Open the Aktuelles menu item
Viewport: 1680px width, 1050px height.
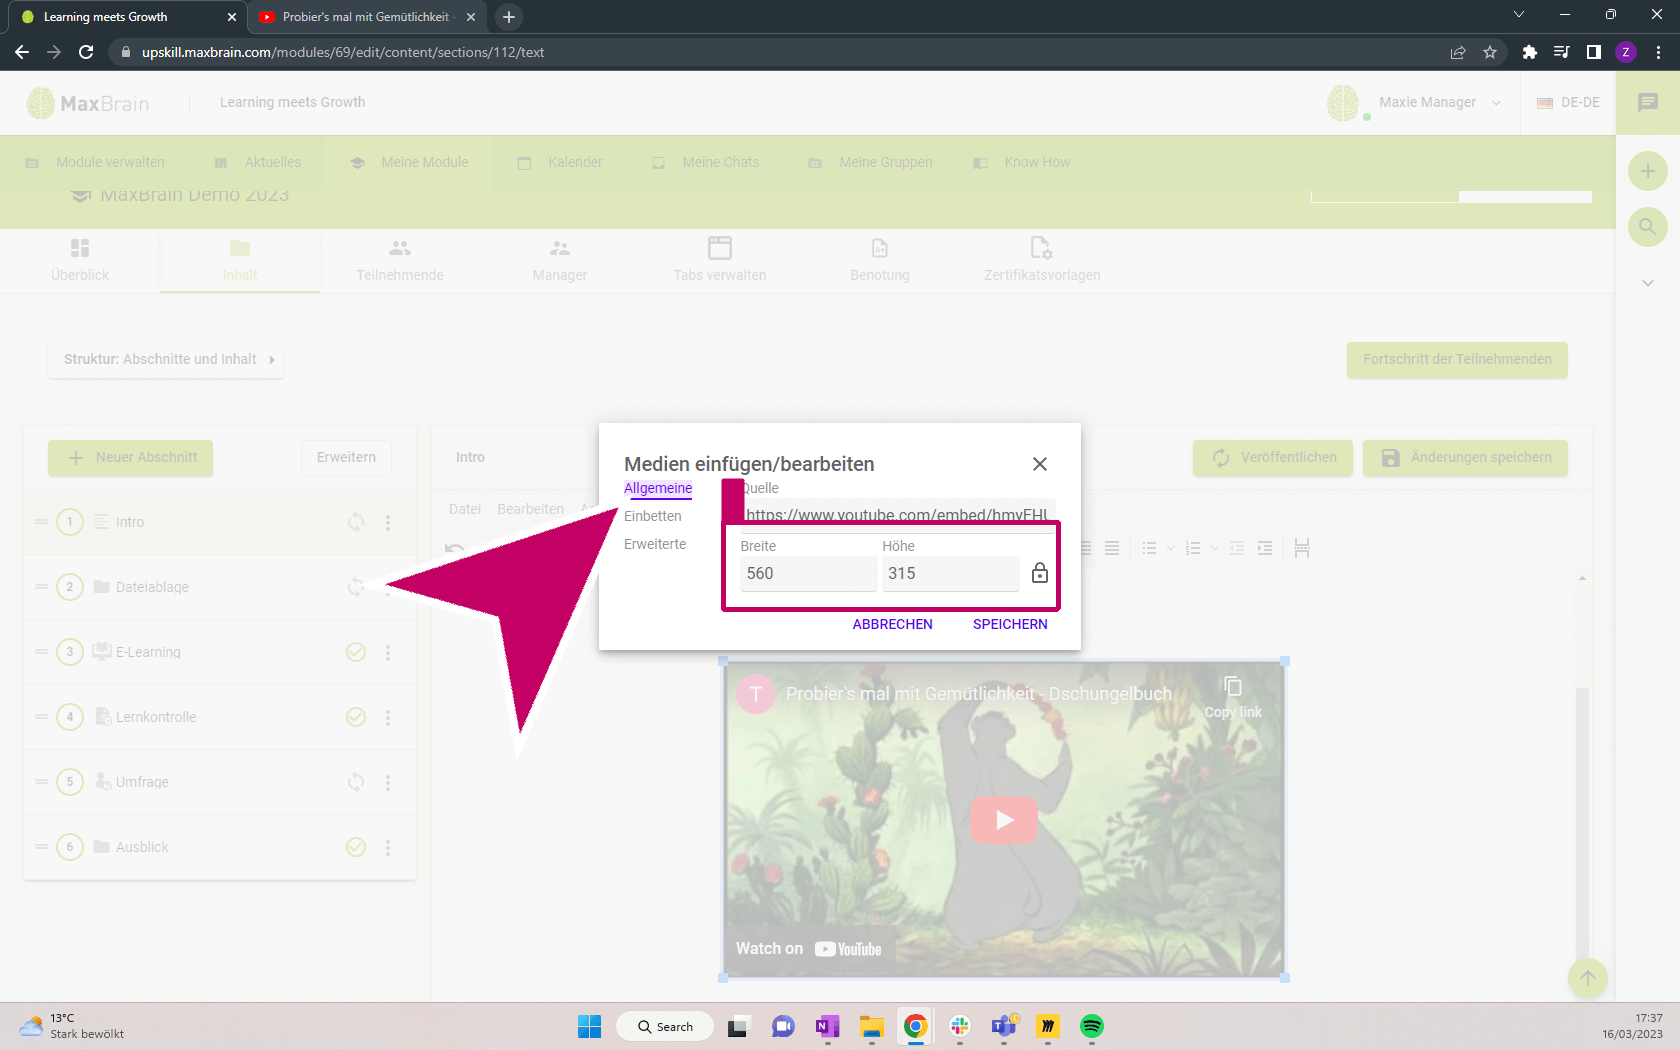tap(258, 163)
